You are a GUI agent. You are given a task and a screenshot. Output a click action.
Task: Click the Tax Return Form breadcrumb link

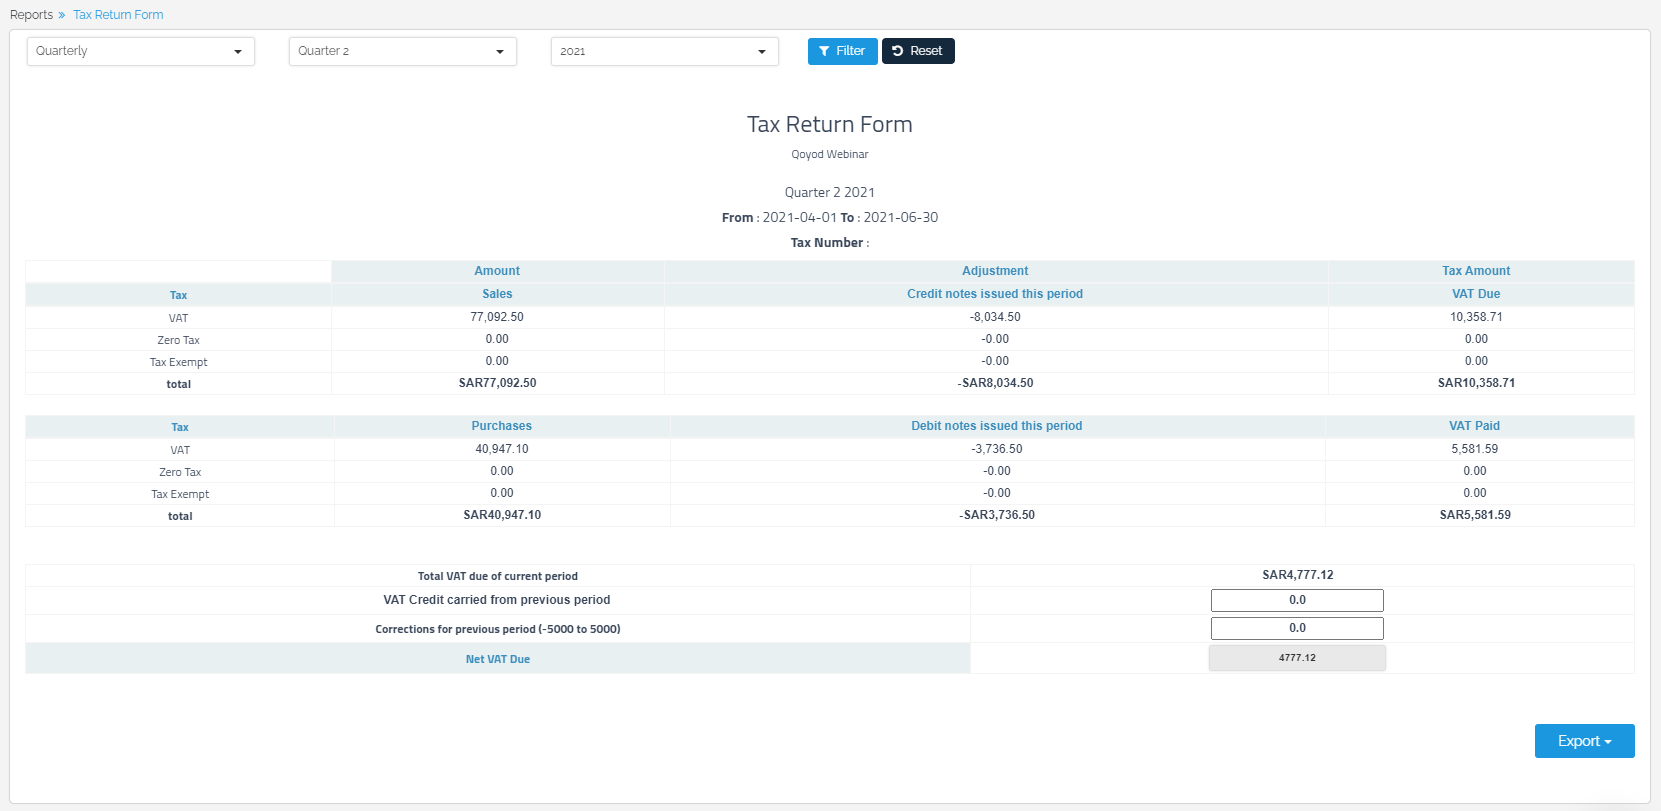(118, 15)
